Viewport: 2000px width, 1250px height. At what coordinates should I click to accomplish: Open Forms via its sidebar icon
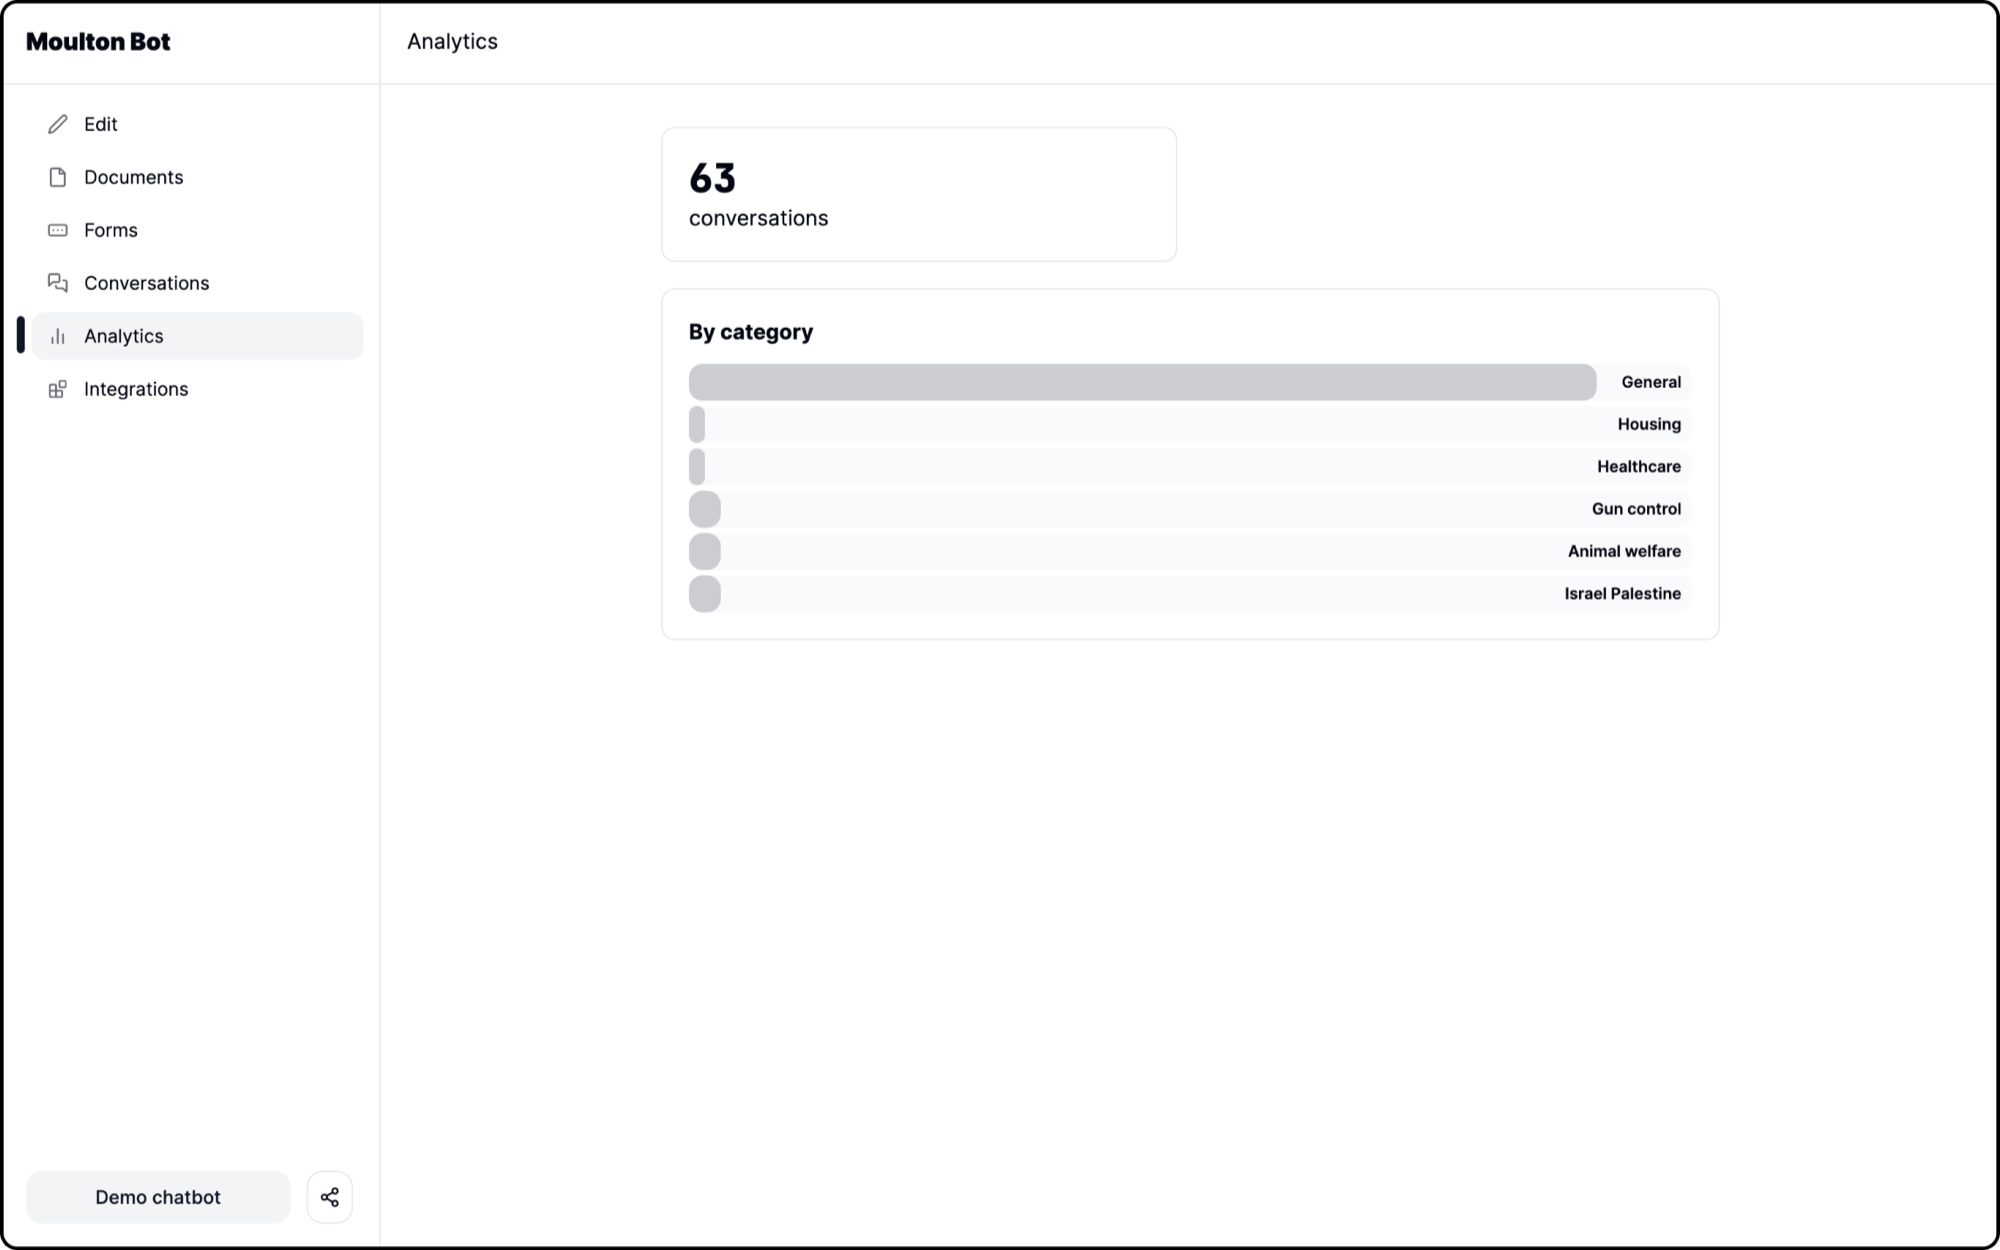tap(58, 230)
